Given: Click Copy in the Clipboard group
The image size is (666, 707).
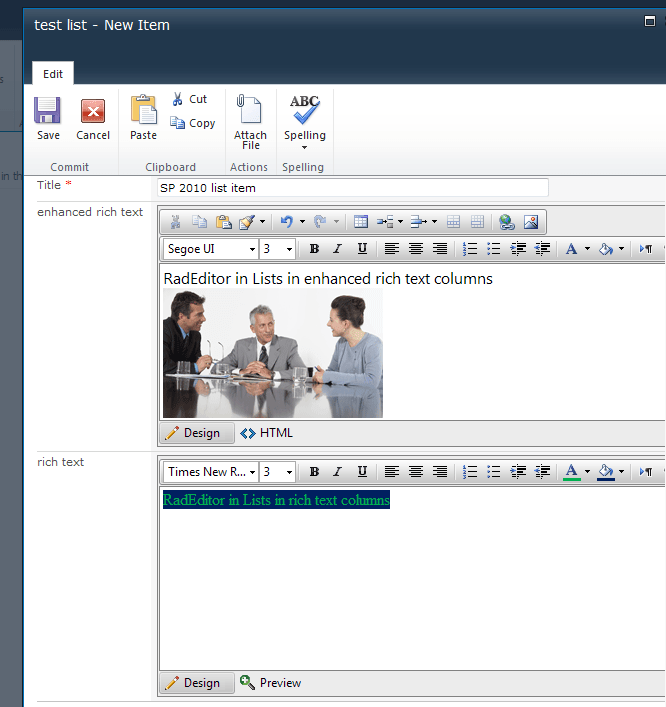Looking at the screenshot, I should point(193,123).
